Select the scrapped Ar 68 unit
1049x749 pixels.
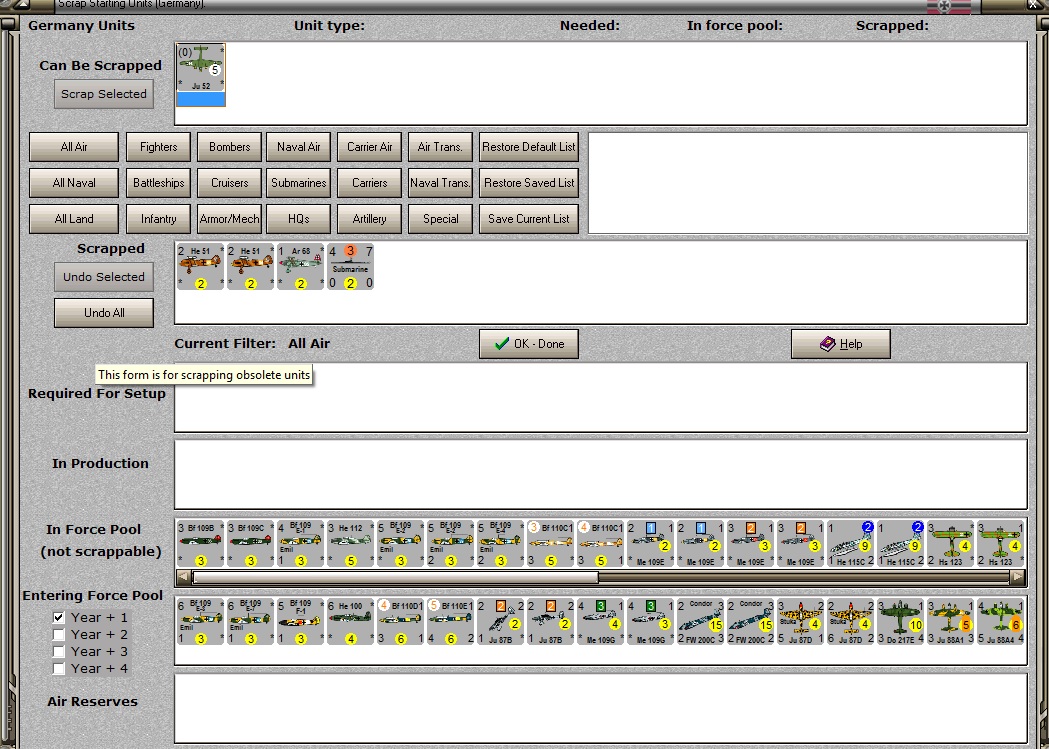point(300,266)
